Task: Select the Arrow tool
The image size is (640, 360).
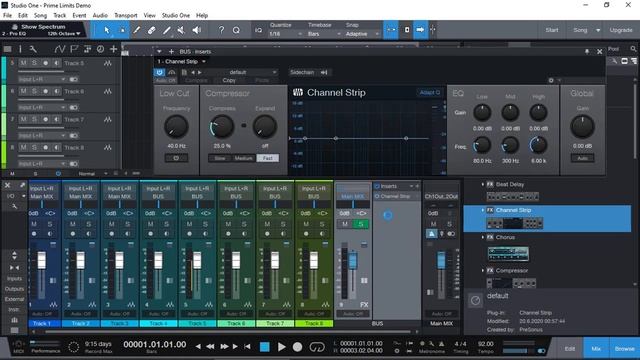Action: (x=107, y=30)
